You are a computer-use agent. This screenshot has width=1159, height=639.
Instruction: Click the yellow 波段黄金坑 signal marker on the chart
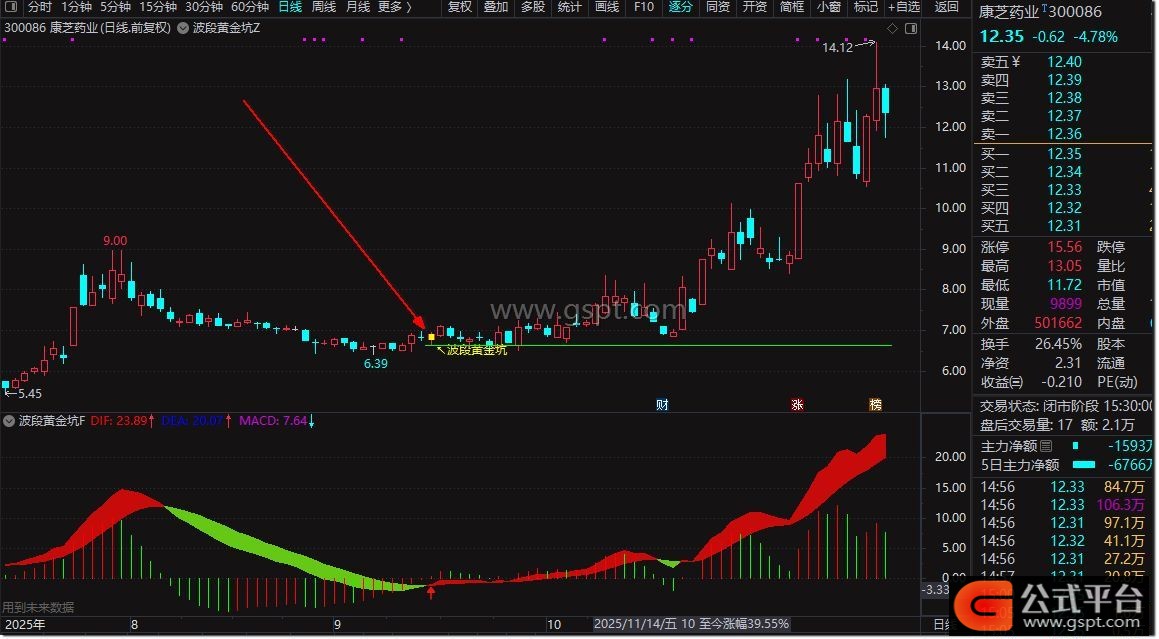[432, 337]
